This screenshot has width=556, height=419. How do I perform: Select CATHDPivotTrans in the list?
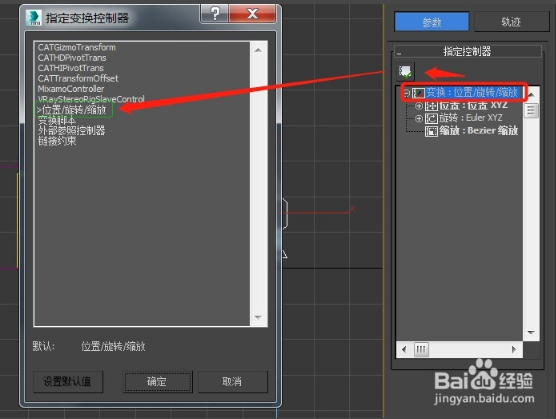pos(72,57)
